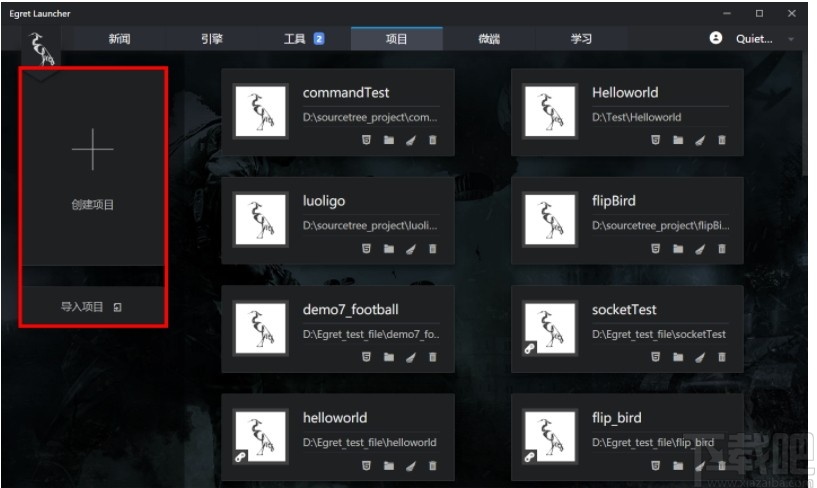817x488 pixels.
Task: Click HTML5 icon on D:\Egret_test_file\helloworld card
Action: 366,466
